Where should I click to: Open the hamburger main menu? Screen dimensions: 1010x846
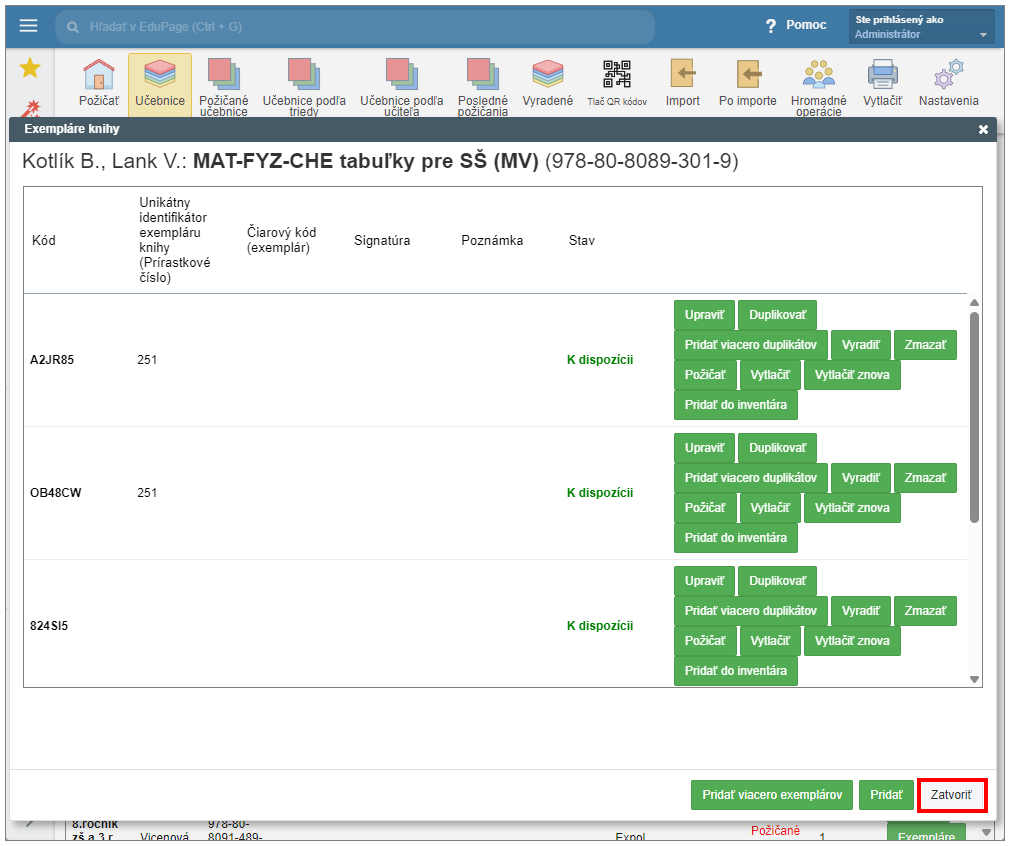(x=28, y=26)
